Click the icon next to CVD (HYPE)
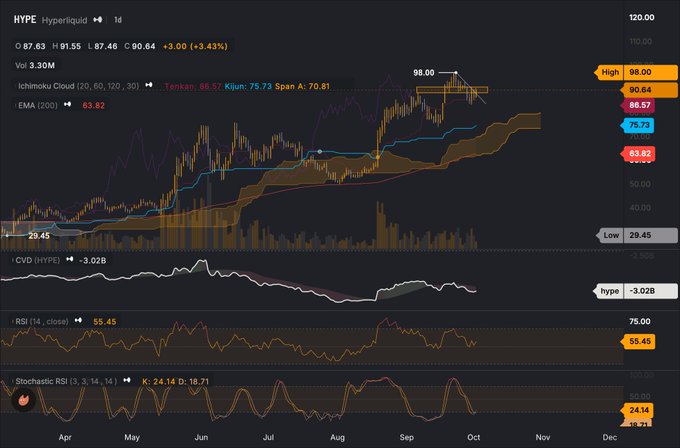This screenshot has width=680, height=448. [x=69, y=259]
